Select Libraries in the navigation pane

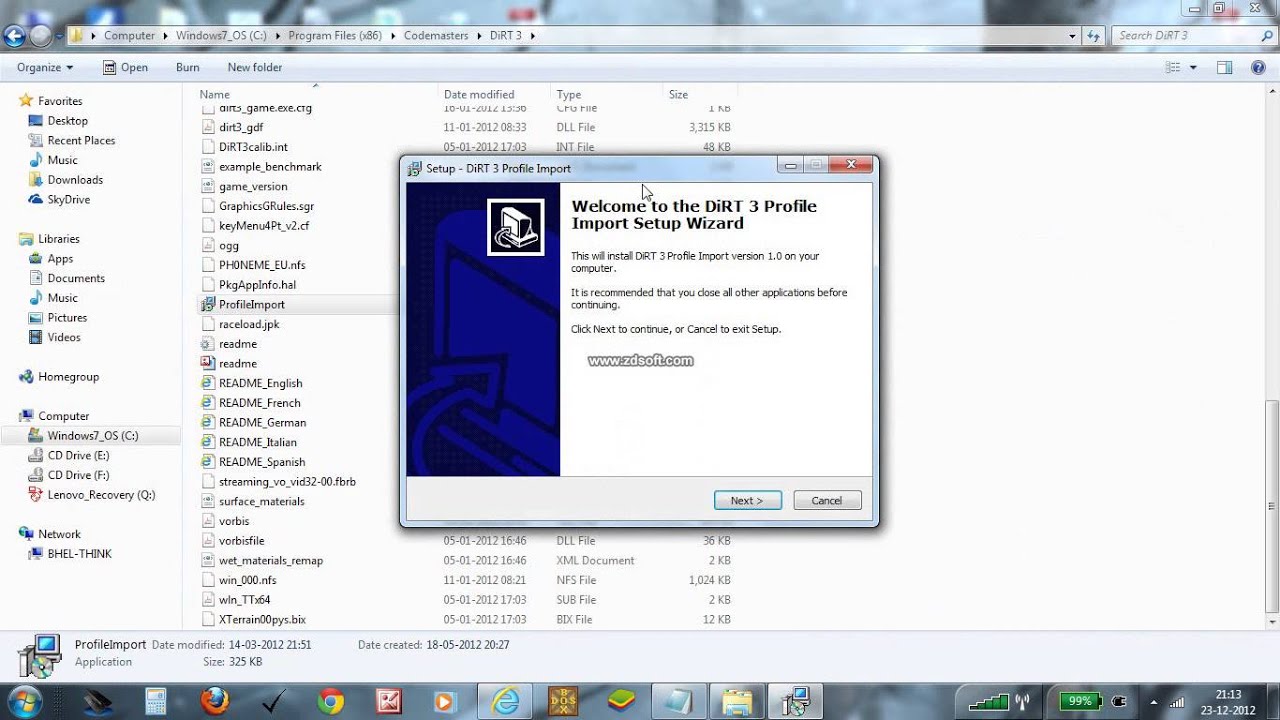point(58,239)
